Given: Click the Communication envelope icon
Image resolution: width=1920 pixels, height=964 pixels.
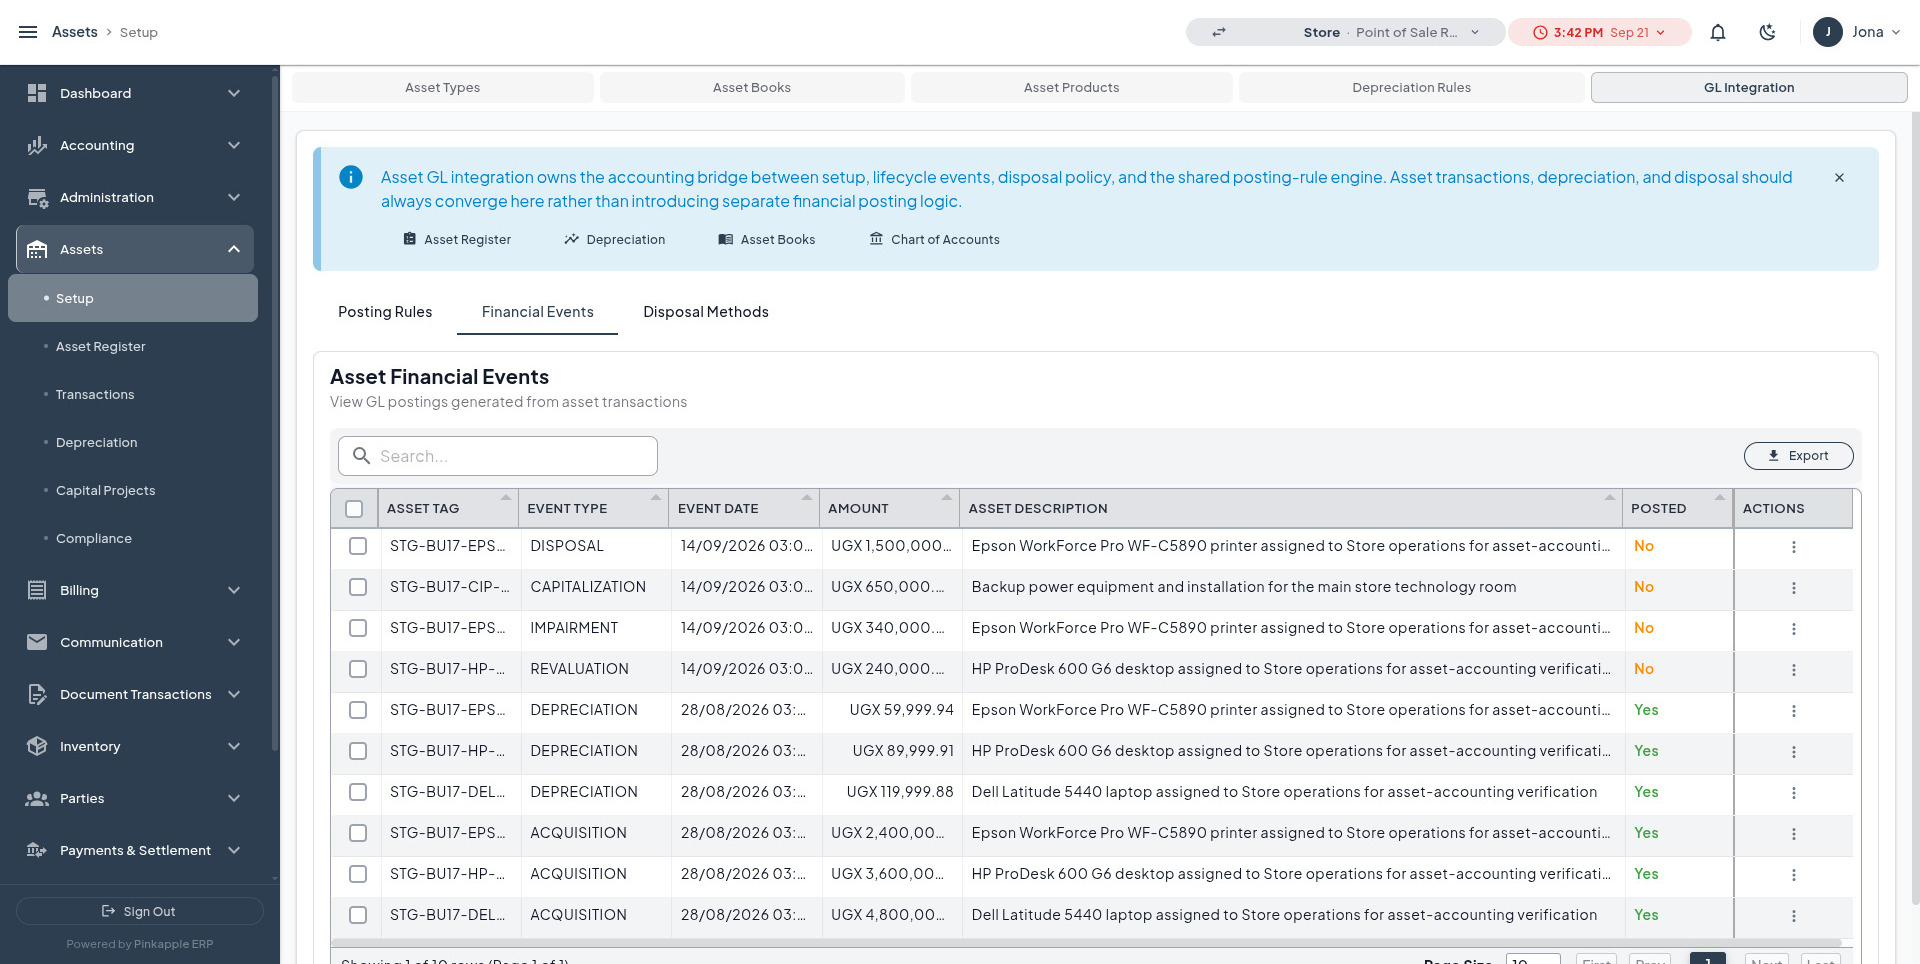Looking at the screenshot, I should [37, 642].
